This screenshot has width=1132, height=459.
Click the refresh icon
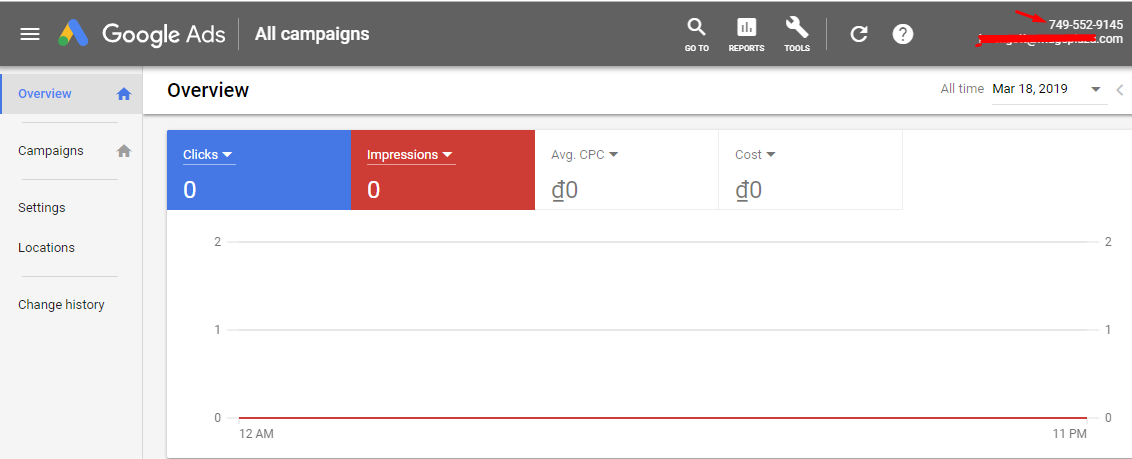pos(858,34)
